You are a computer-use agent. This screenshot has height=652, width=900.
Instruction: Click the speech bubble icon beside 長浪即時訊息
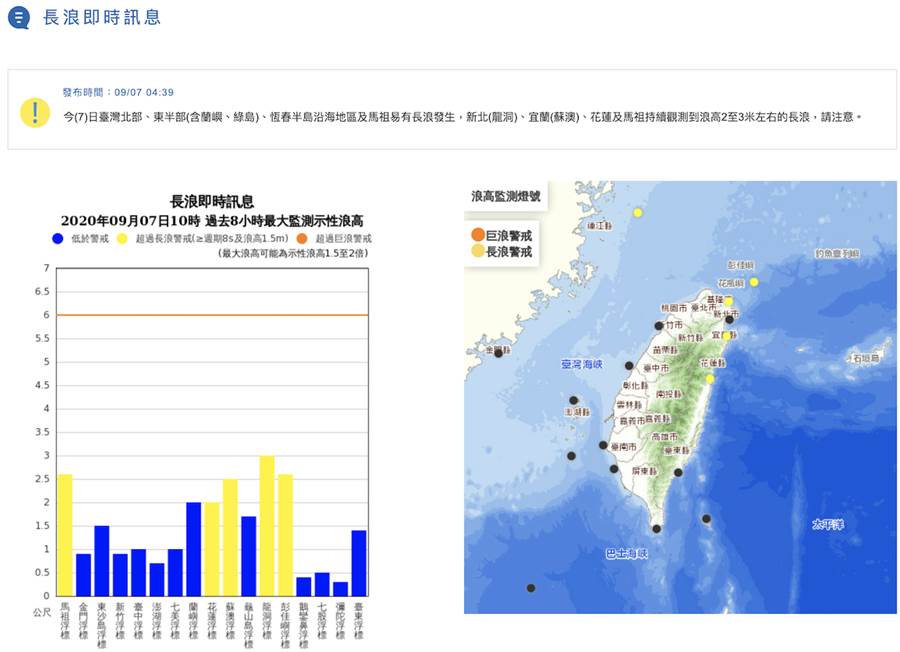[x=19, y=18]
